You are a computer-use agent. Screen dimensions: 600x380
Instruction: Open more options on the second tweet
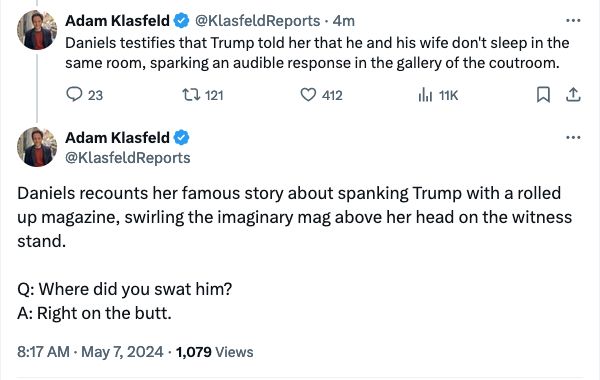(x=573, y=137)
